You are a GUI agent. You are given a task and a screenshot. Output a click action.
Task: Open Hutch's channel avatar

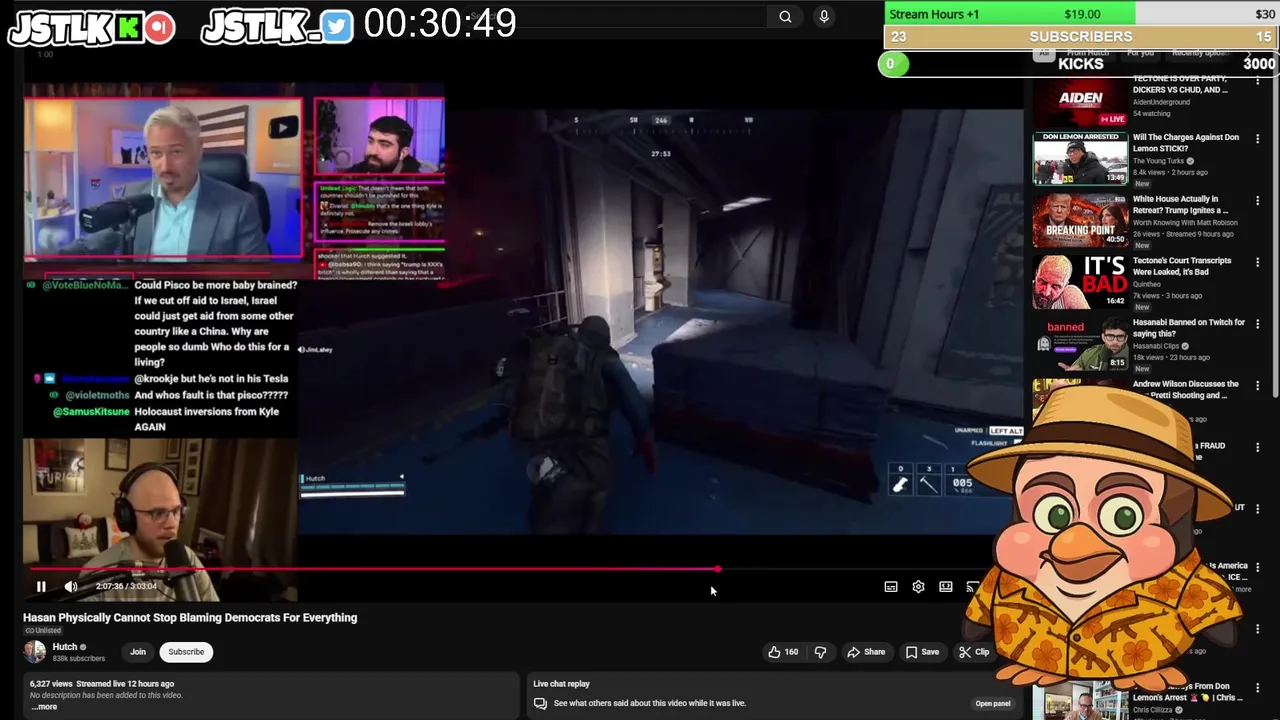tap(35, 652)
